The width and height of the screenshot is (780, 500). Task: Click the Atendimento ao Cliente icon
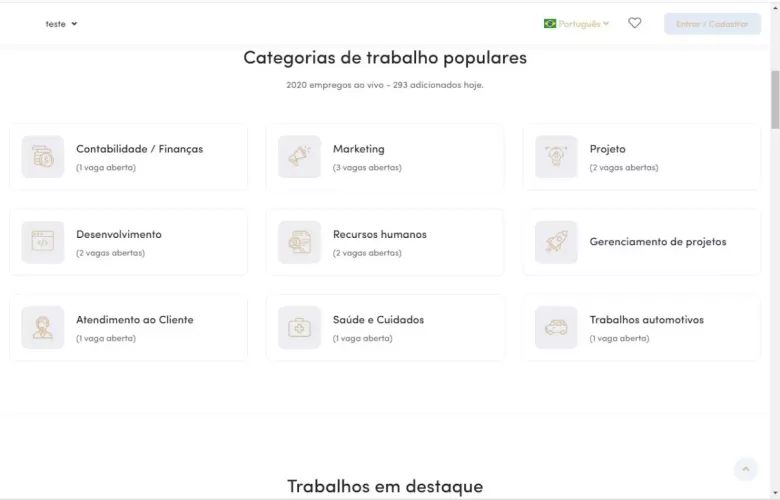click(42, 328)
